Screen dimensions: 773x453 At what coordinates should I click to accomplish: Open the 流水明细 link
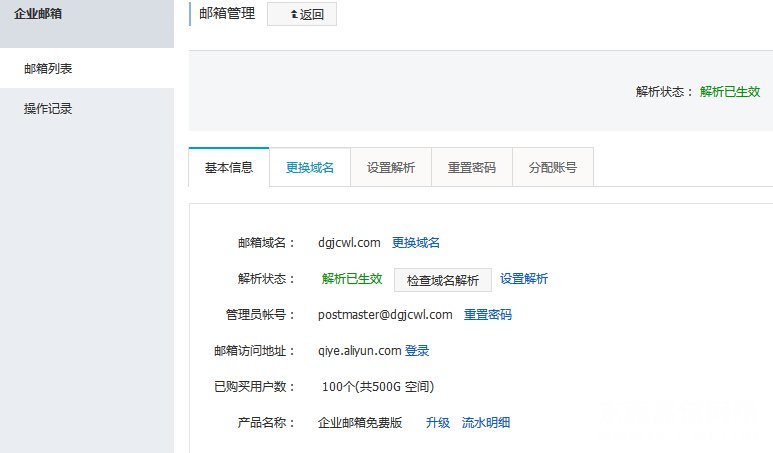tap(486, 422)
